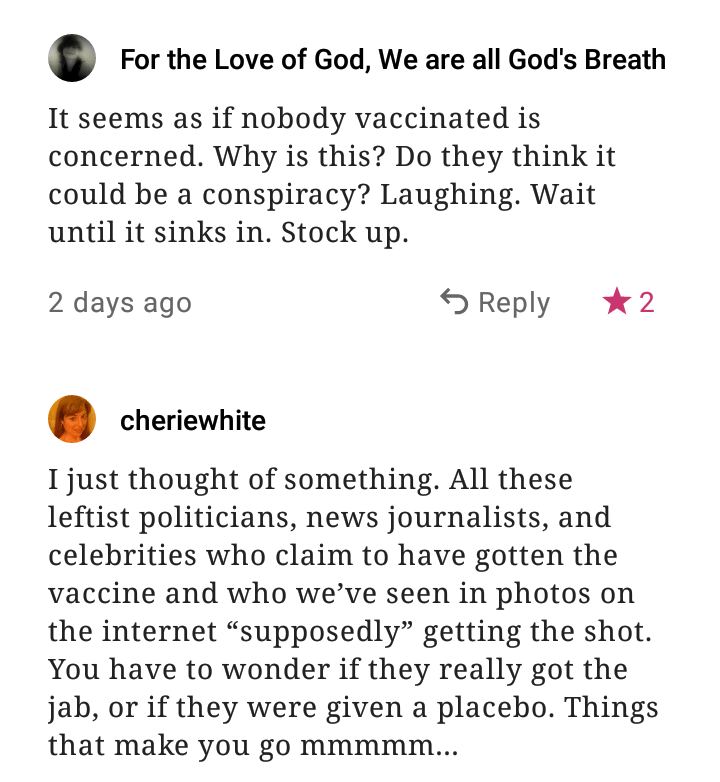Open the "For the Love of God" author name
This screenshot has width=720, height=782.
[x=392, y=60]
